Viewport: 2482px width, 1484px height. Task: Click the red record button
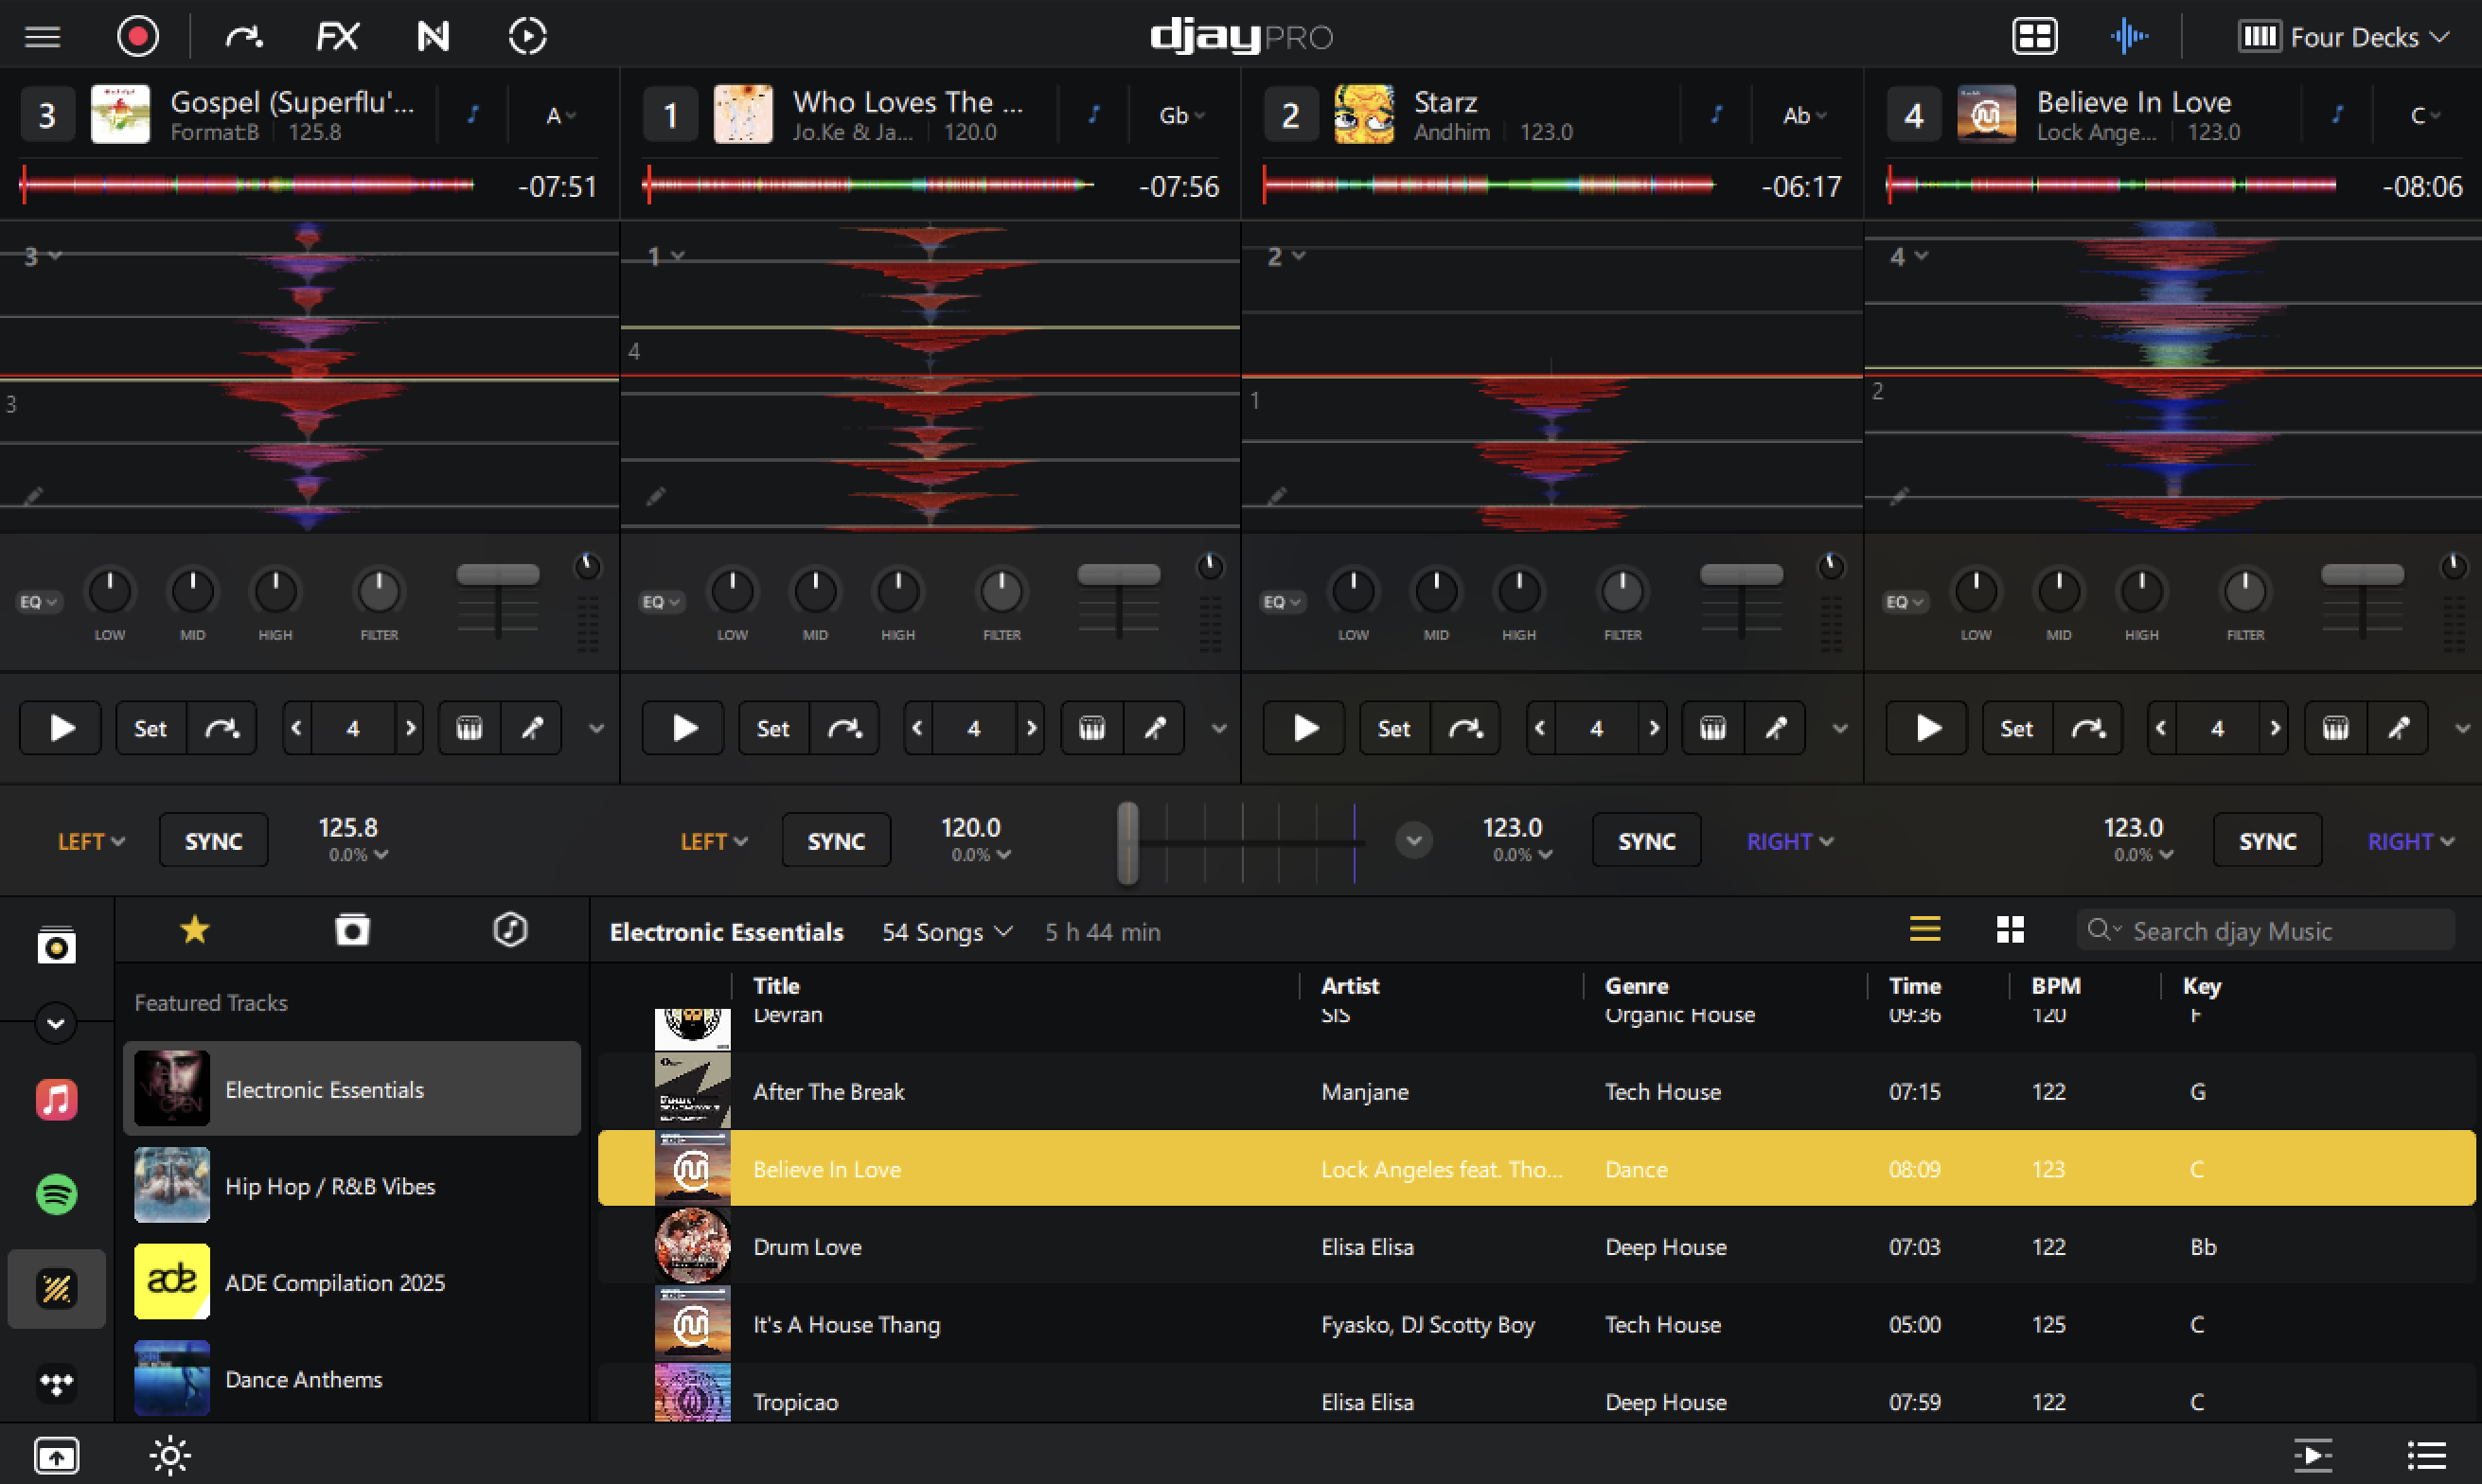tap(138, 37)
